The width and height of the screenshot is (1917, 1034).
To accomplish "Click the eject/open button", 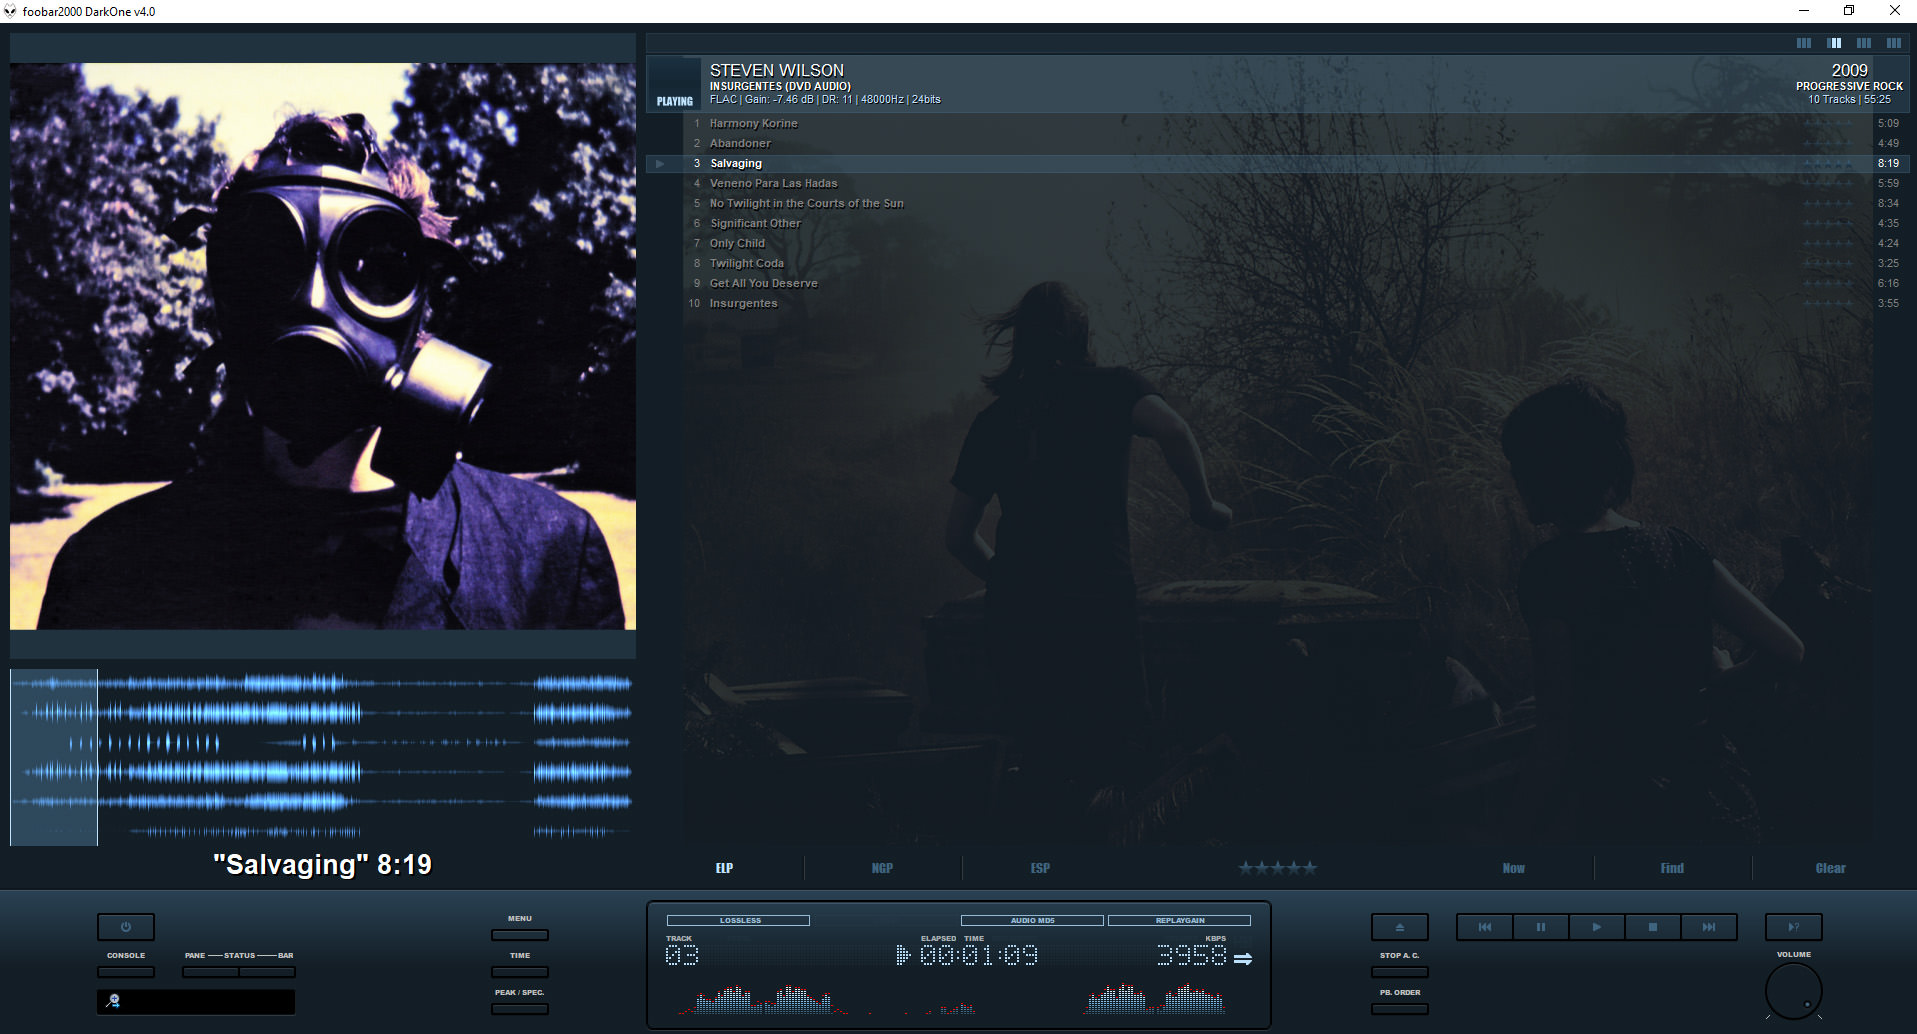I will tap(1400, 927).
